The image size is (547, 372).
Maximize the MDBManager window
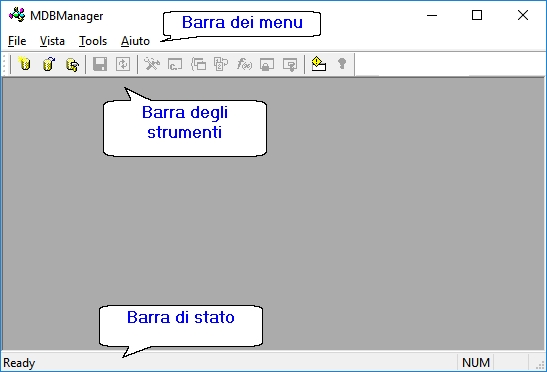[477, 15]
